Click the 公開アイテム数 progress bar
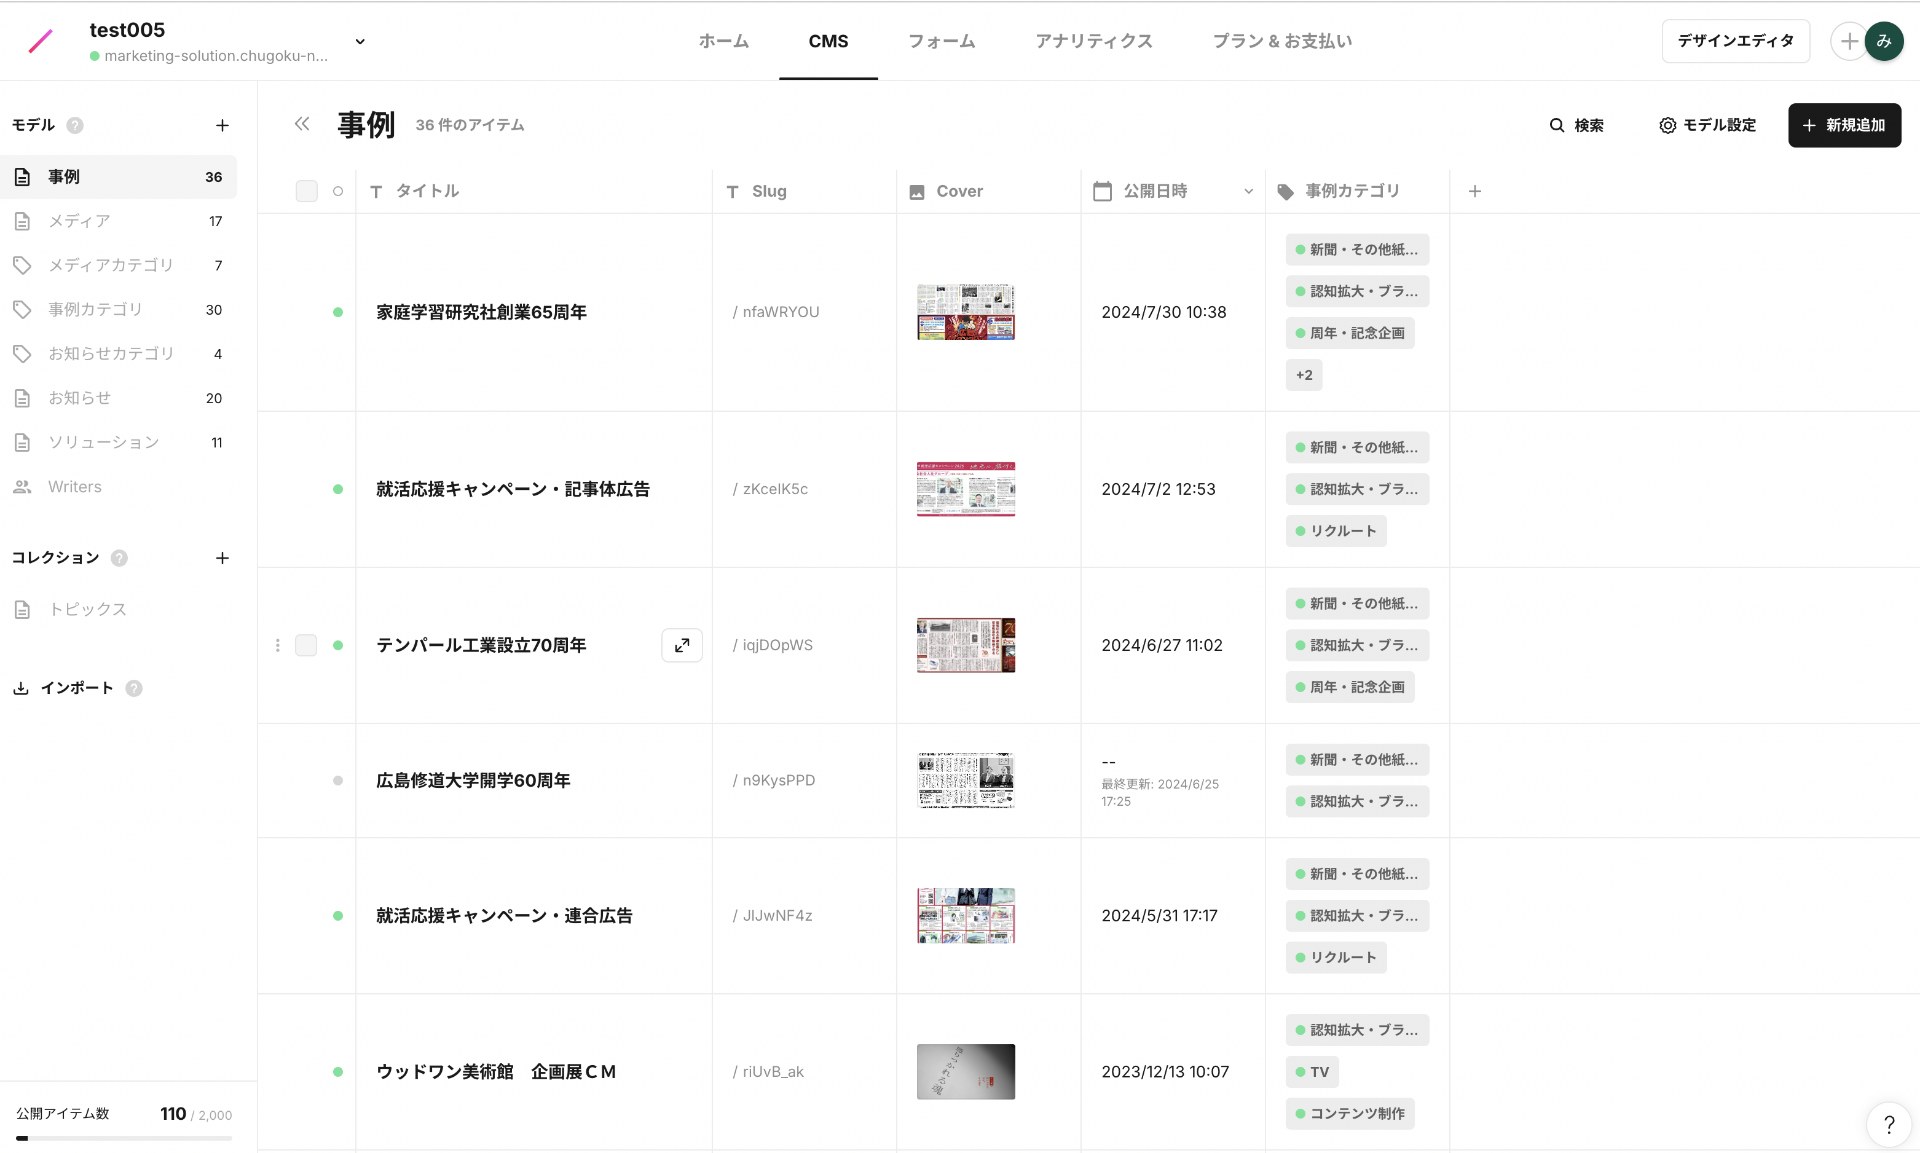 tap(124, 1138)
